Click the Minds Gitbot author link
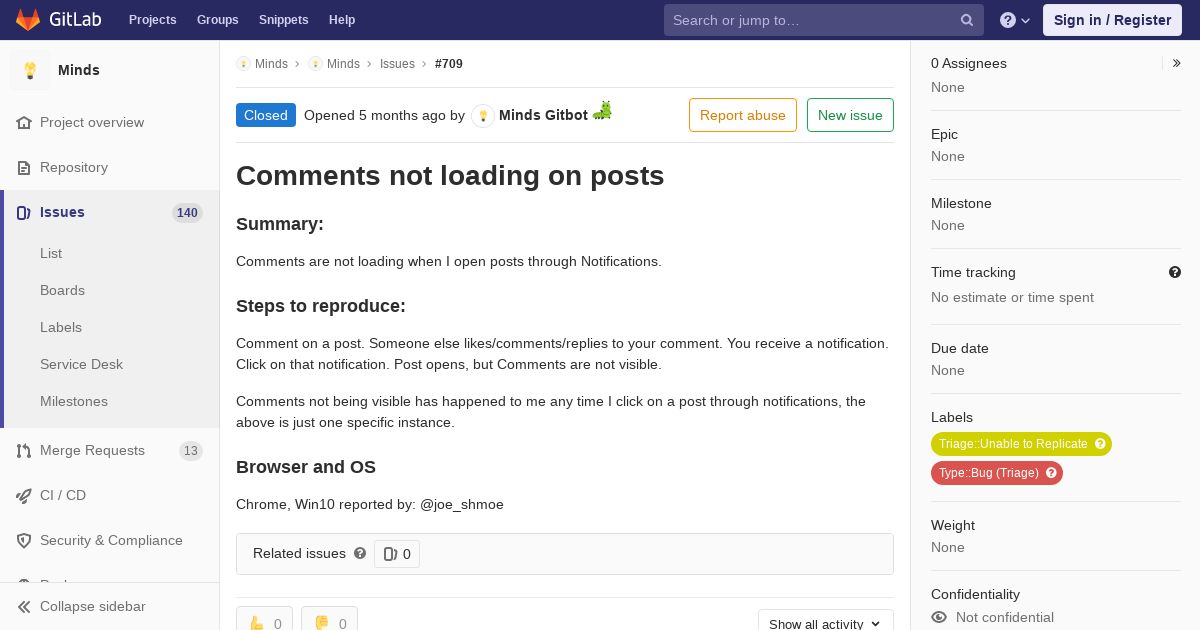Screen dimensions: 1200x630 (x=543, y=115)
